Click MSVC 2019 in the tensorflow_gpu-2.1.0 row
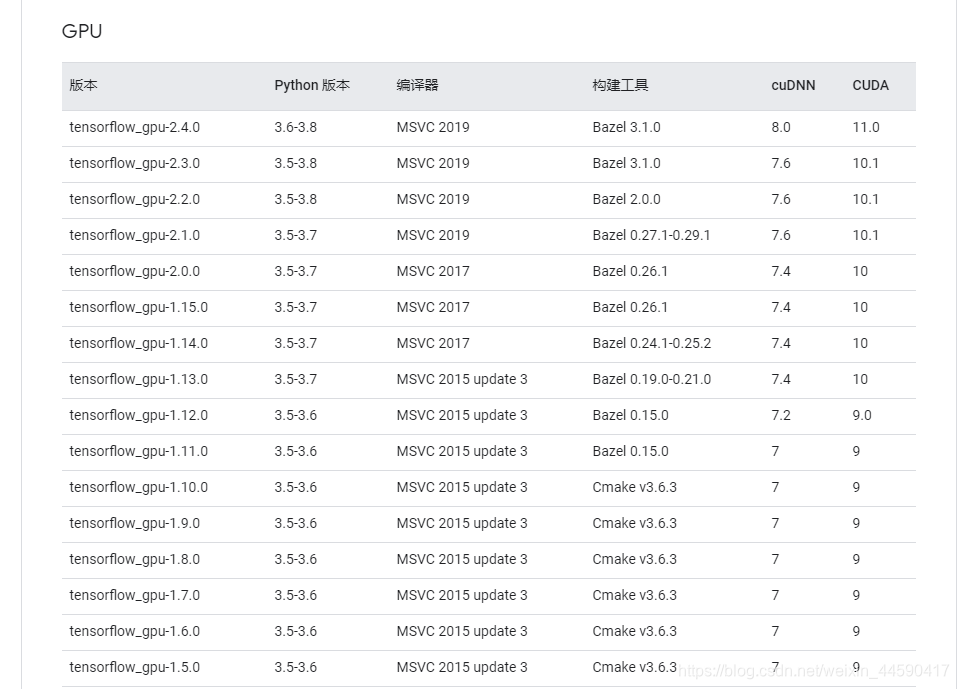Image resolution: width=959 pixels, height=689 pixels. pyautogui.click(x=433, y=236)
